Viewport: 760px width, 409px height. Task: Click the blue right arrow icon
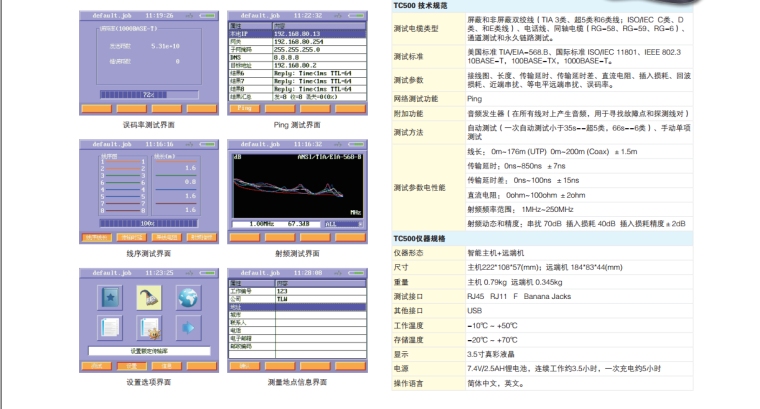187,328
